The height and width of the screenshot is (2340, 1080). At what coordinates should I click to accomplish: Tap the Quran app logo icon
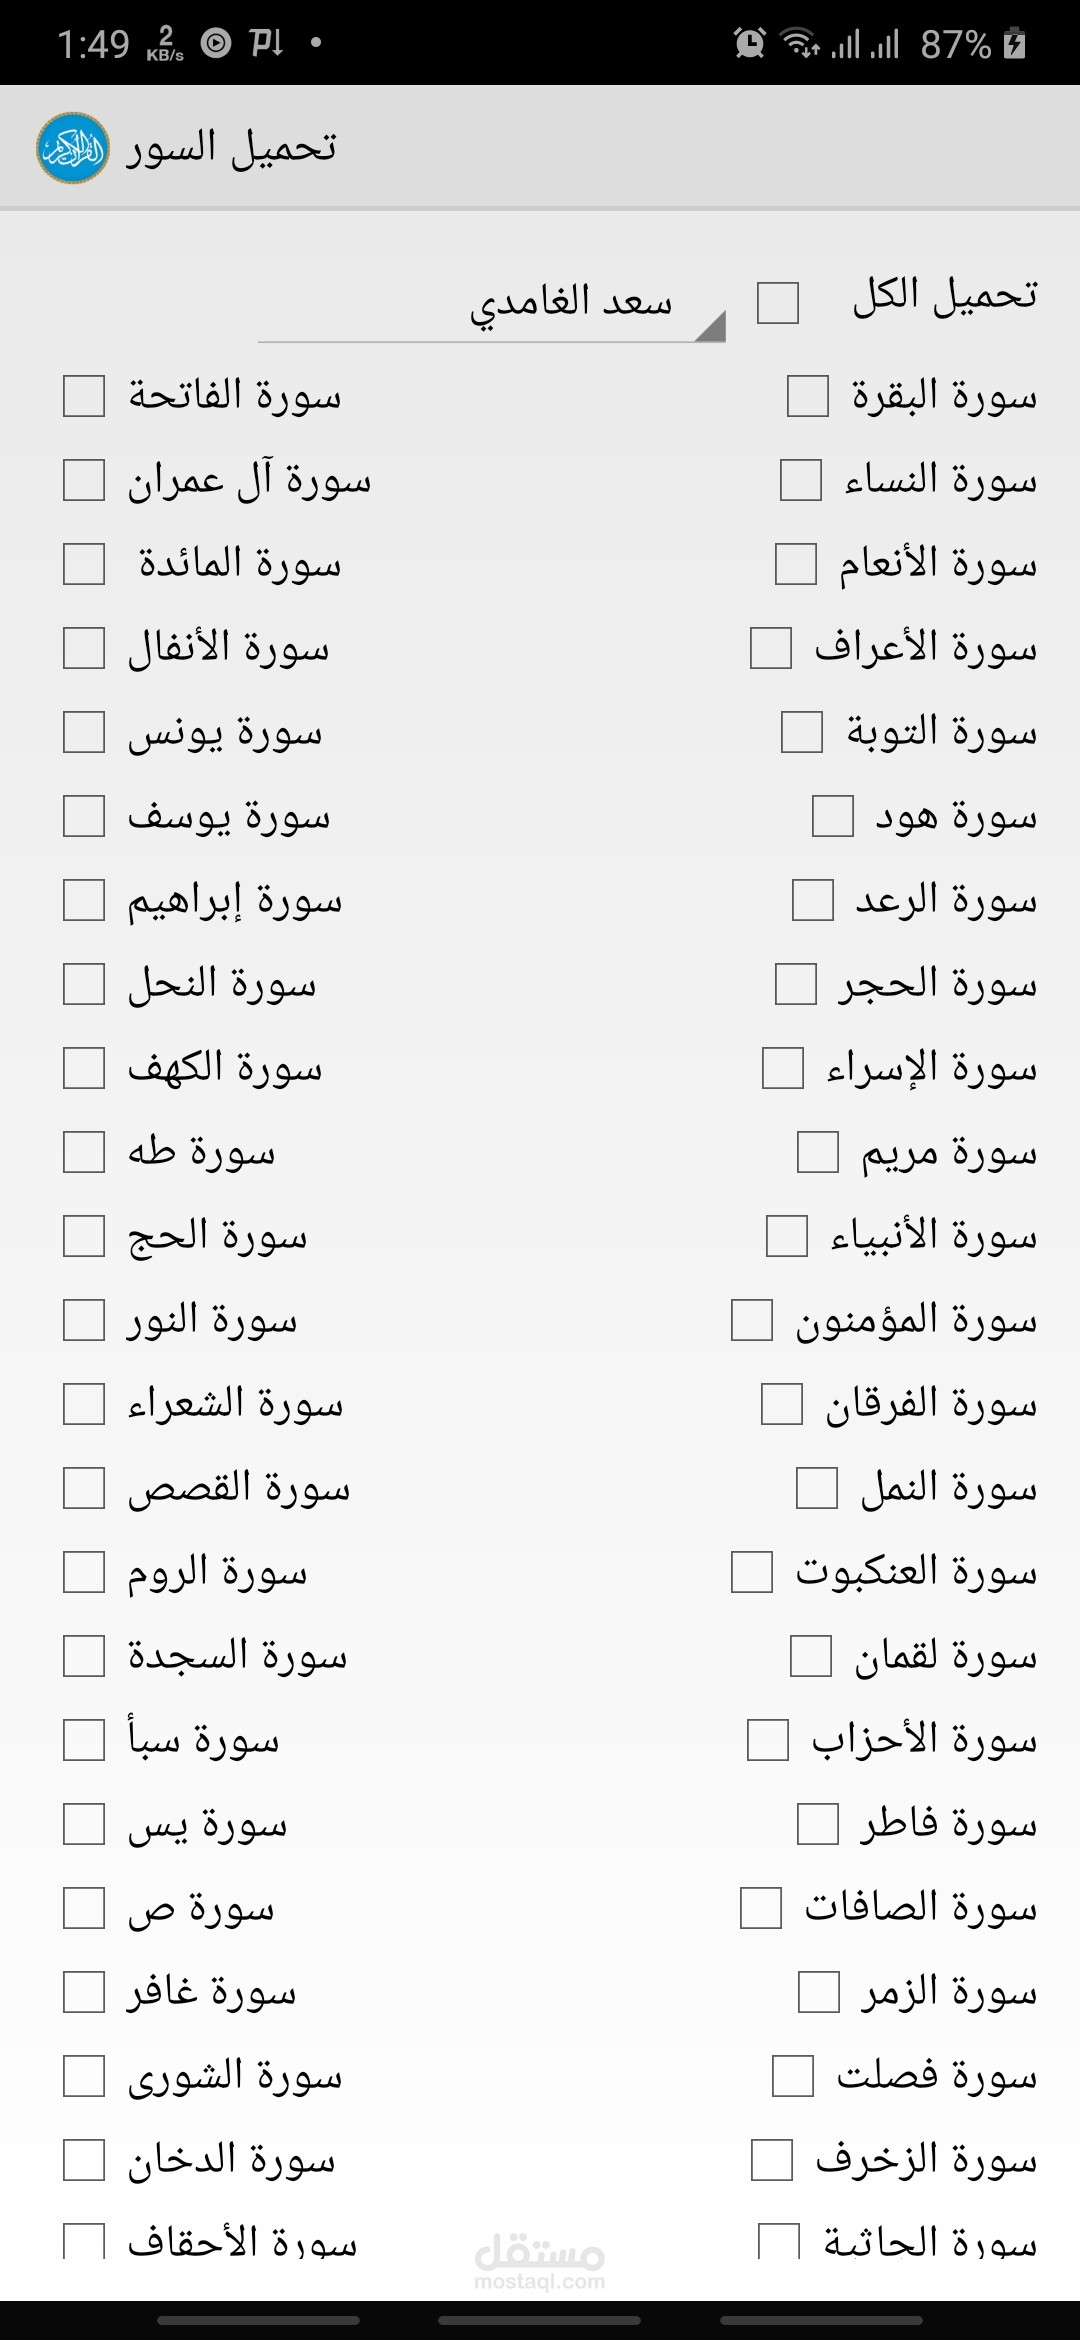click(x=73, y=148)
